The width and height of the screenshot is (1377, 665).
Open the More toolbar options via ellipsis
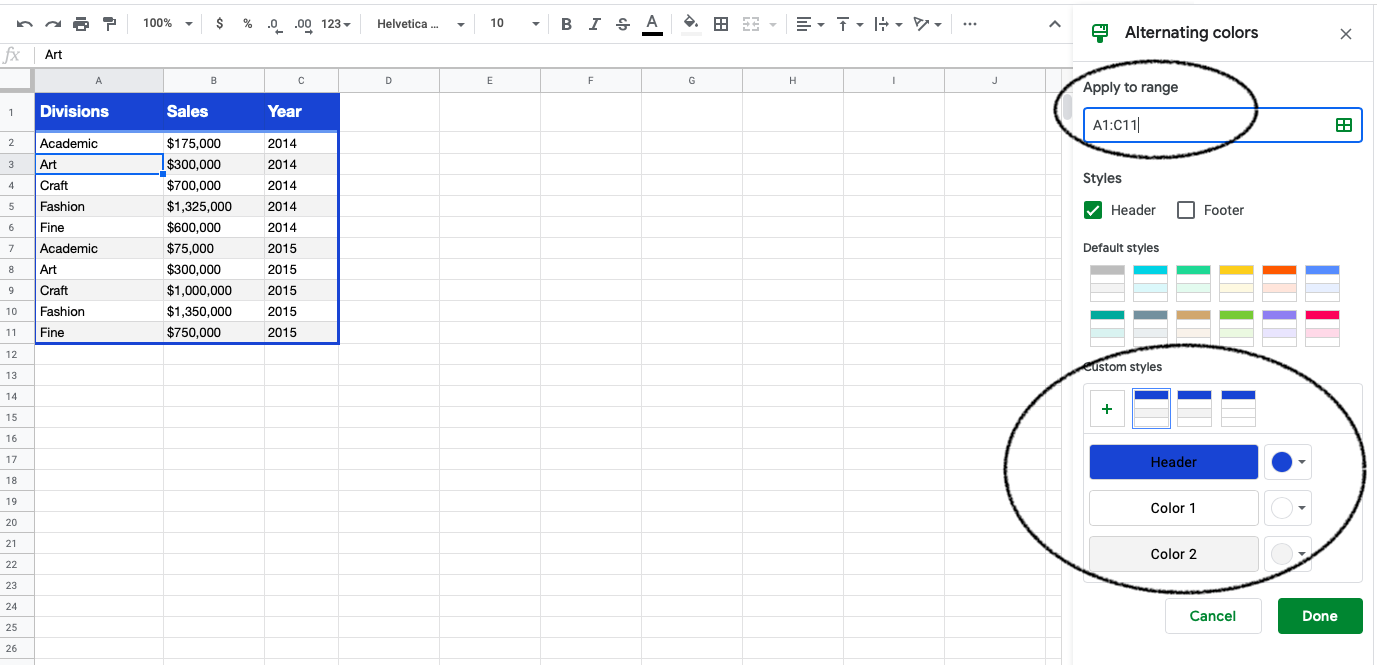[969, 23]
